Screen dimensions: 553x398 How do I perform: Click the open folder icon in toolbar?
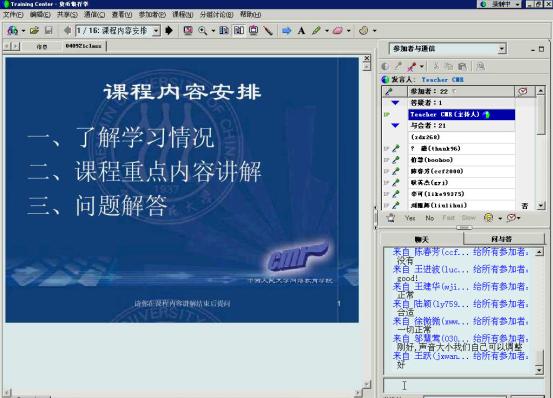click(34, 31)
